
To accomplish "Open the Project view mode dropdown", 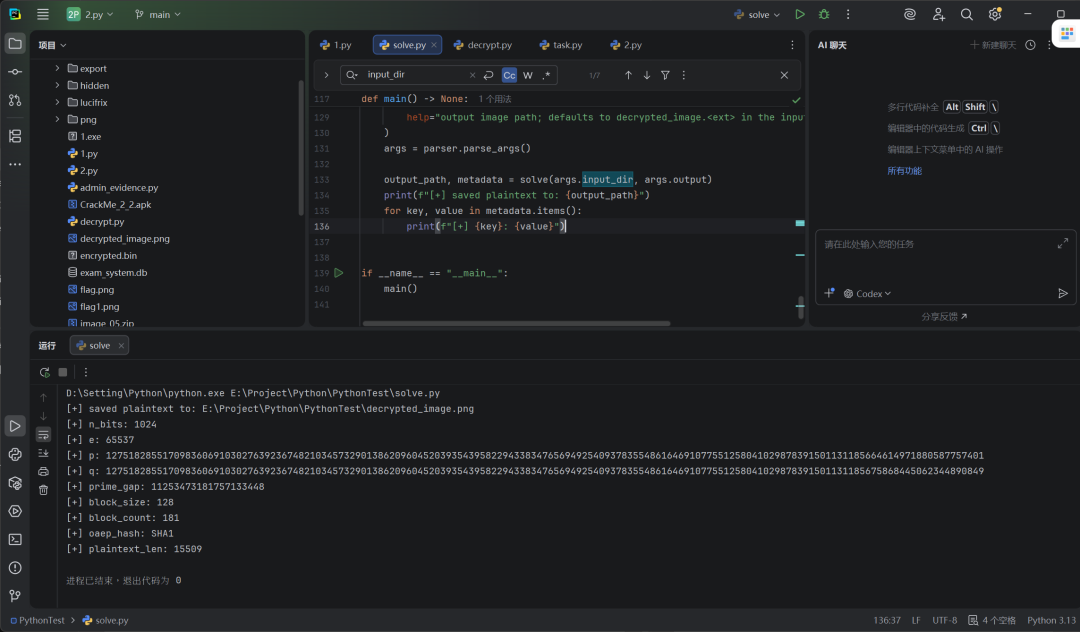I will (x=52, y=45).
